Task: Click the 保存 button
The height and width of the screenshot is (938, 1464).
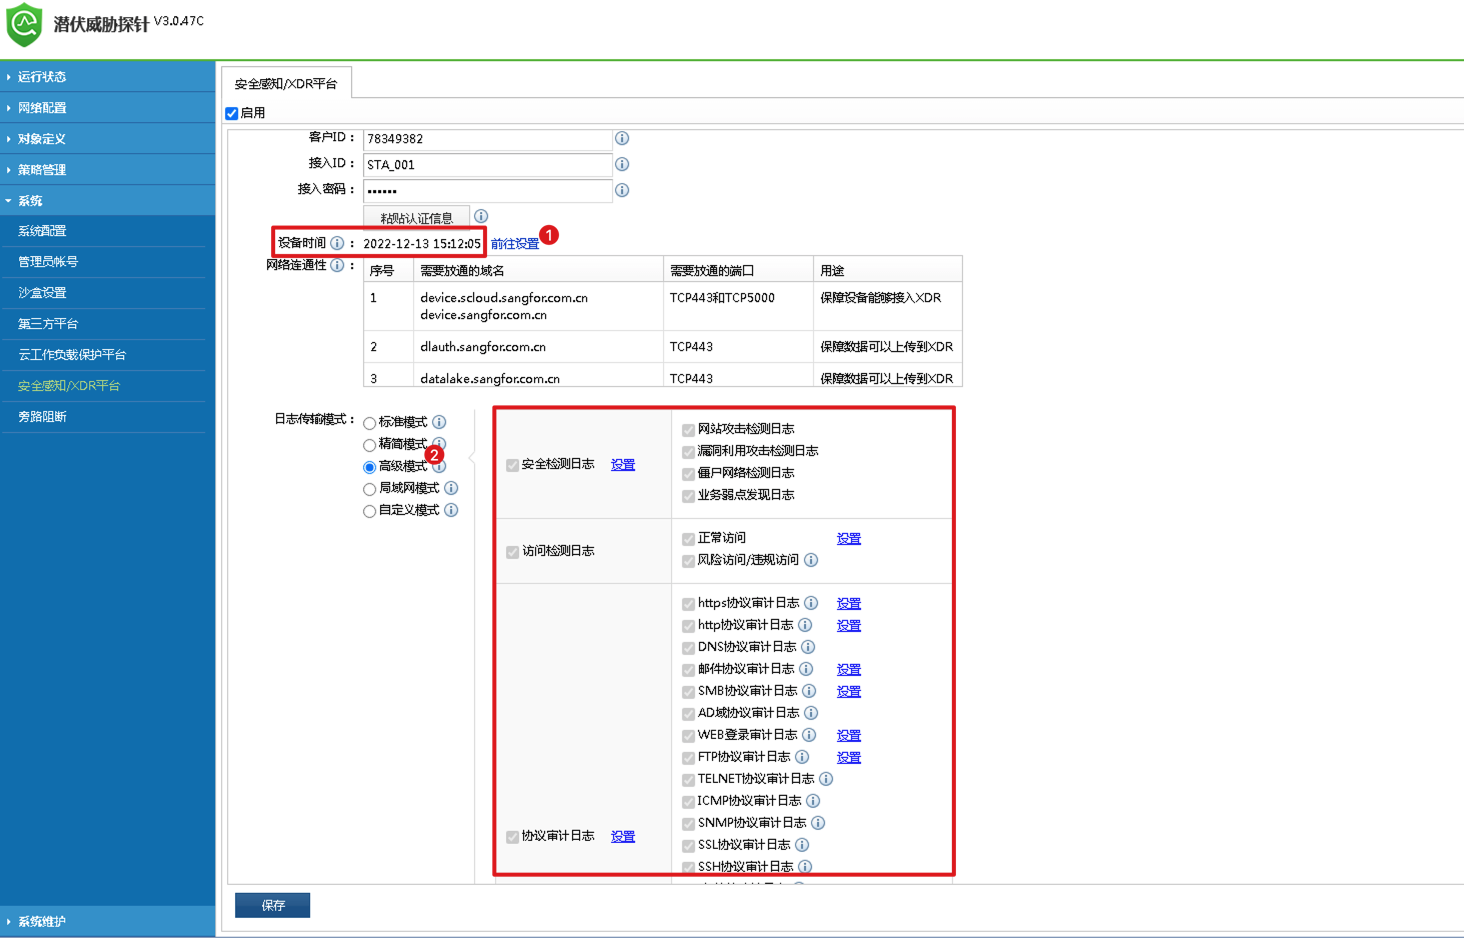Action: click(x=272, y=905)
